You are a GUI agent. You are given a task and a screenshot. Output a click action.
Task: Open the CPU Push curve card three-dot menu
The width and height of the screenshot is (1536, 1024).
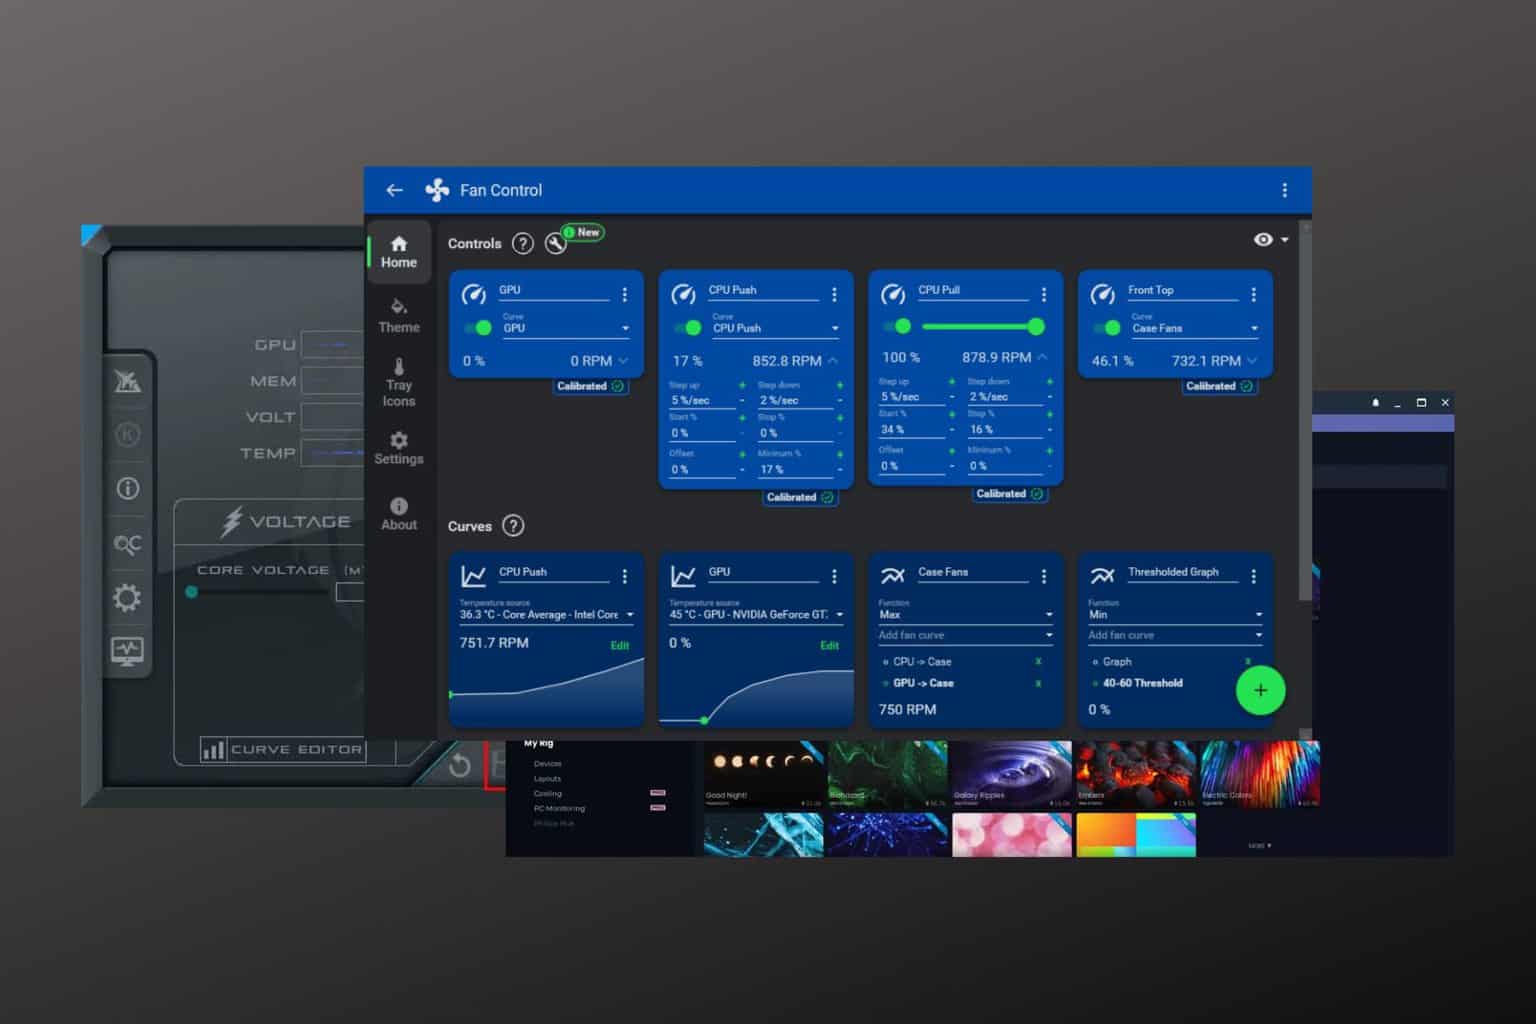[625, 576]
